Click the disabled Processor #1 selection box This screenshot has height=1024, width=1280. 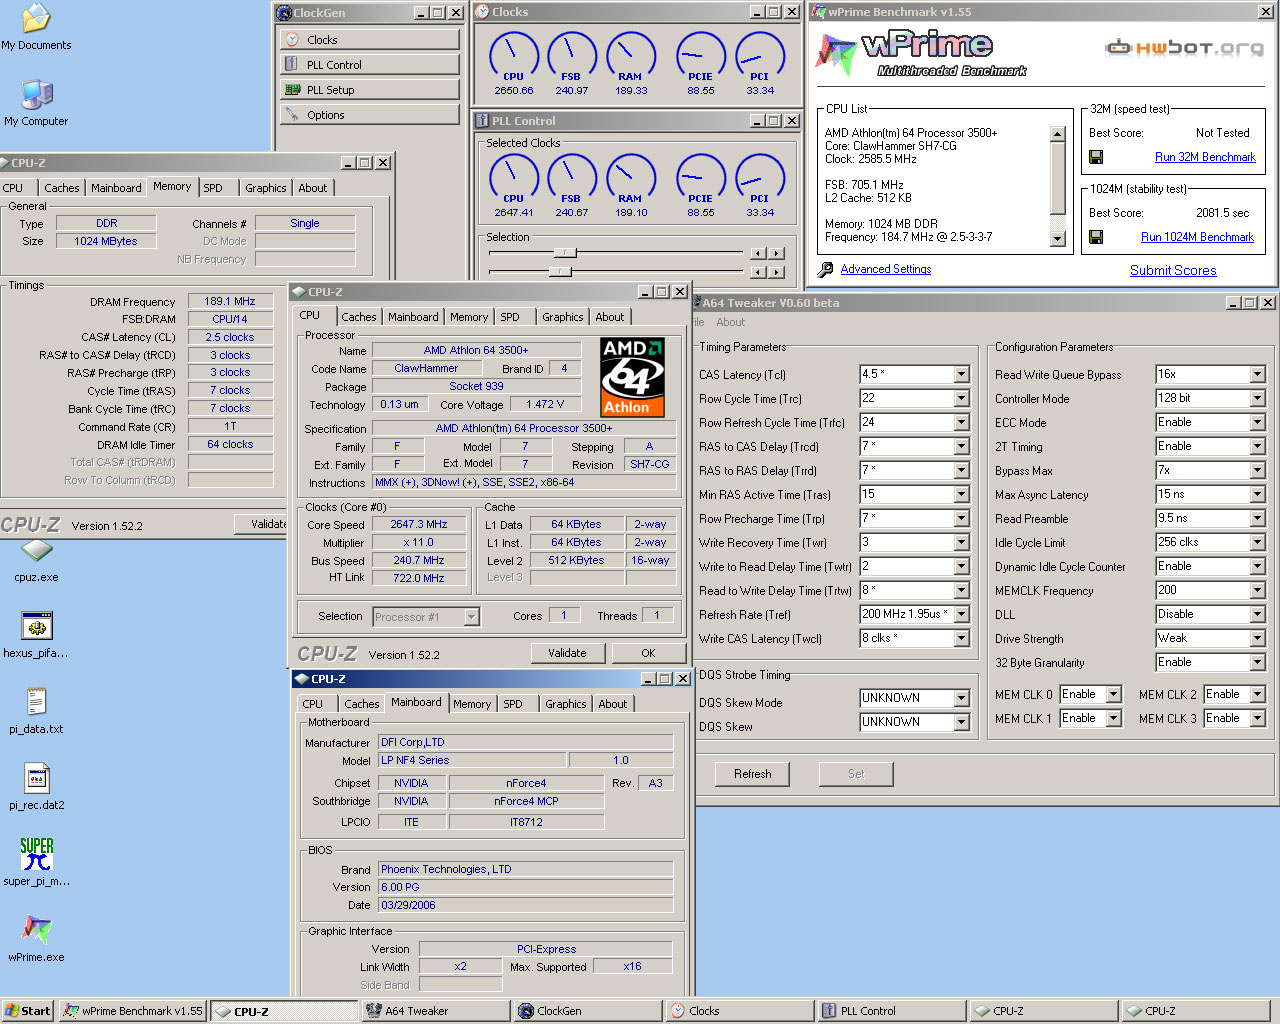point(426,617)
